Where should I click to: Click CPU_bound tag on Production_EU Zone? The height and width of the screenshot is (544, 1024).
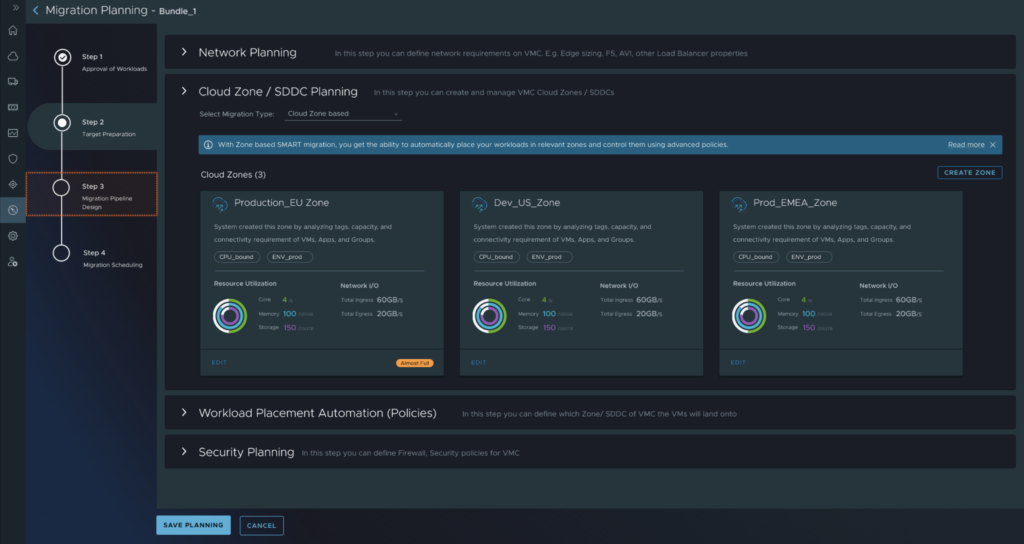point(236,257)
